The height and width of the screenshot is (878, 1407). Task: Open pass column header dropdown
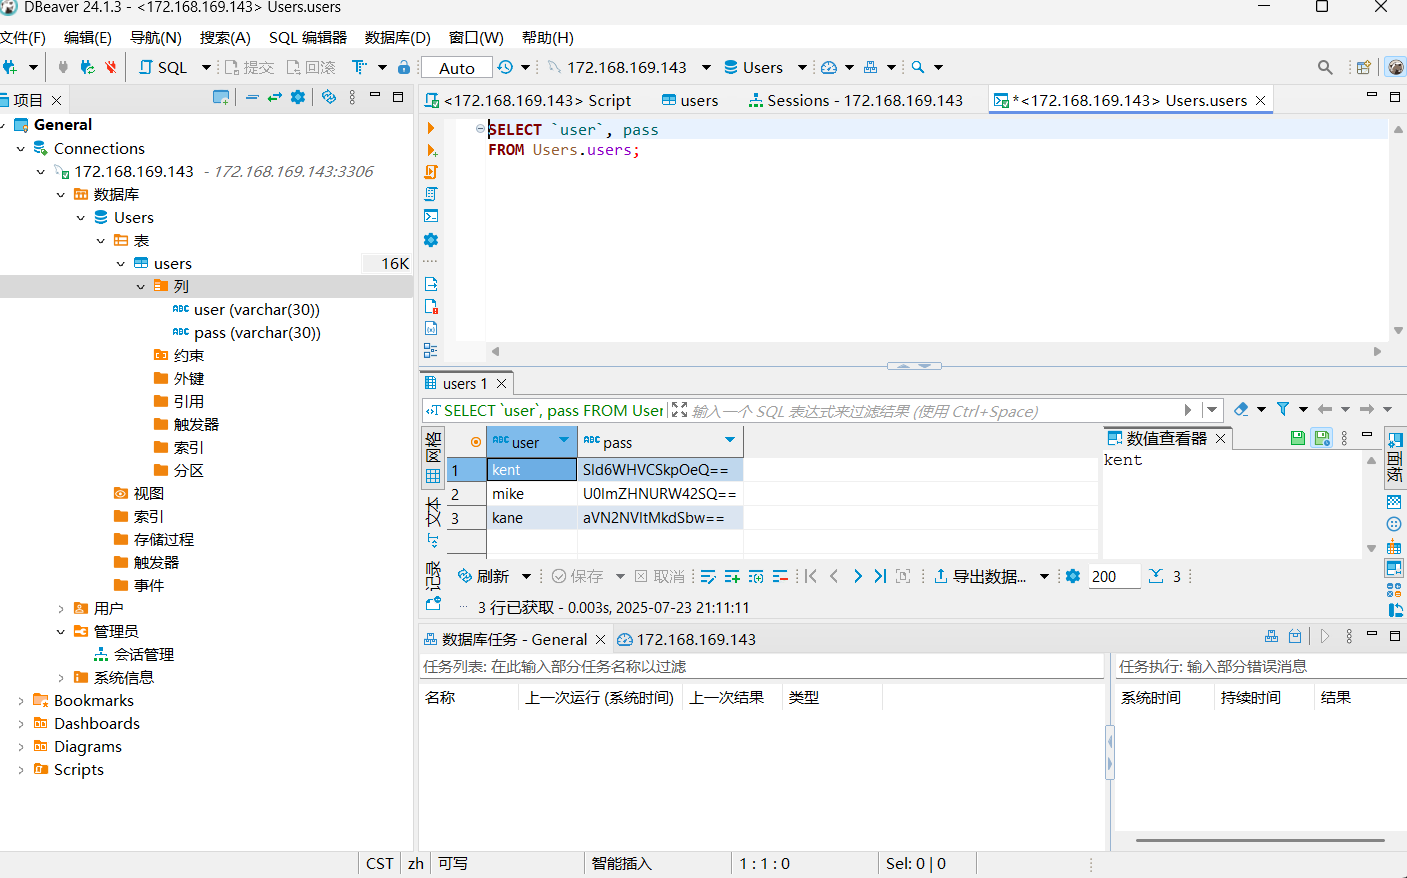[x=730, y=440]
